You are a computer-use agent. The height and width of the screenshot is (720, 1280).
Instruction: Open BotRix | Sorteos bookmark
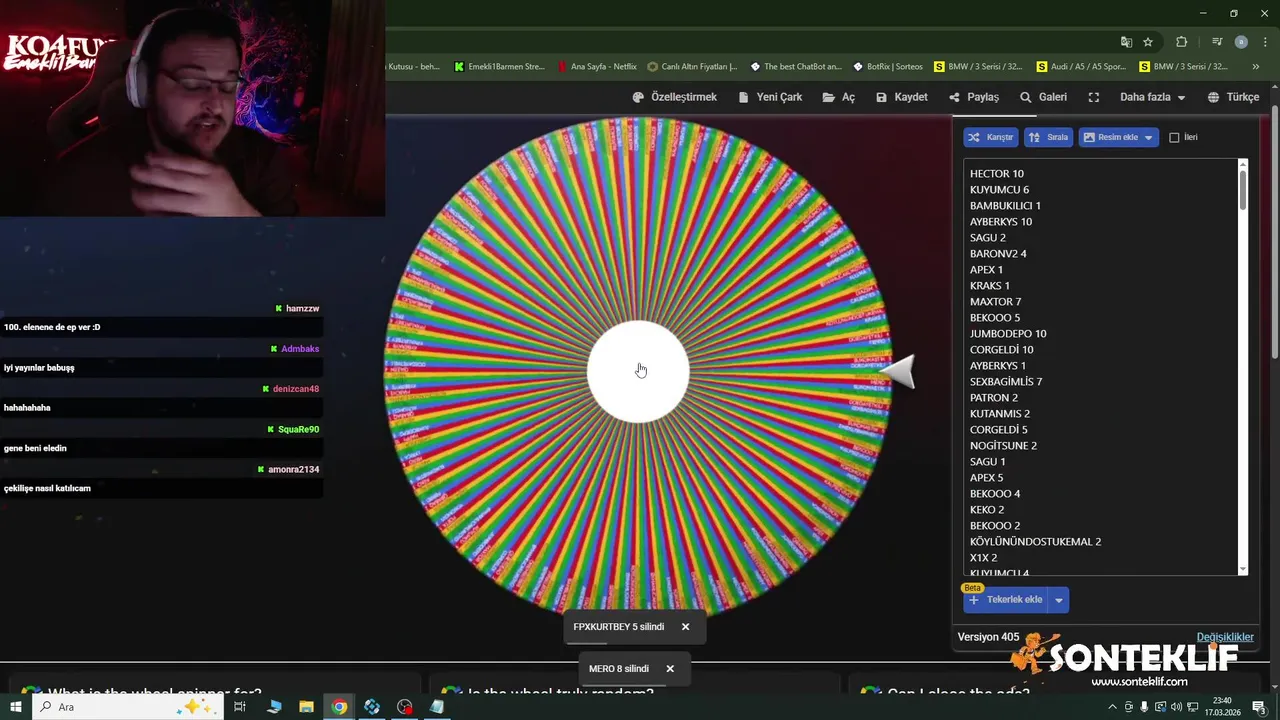888,67
